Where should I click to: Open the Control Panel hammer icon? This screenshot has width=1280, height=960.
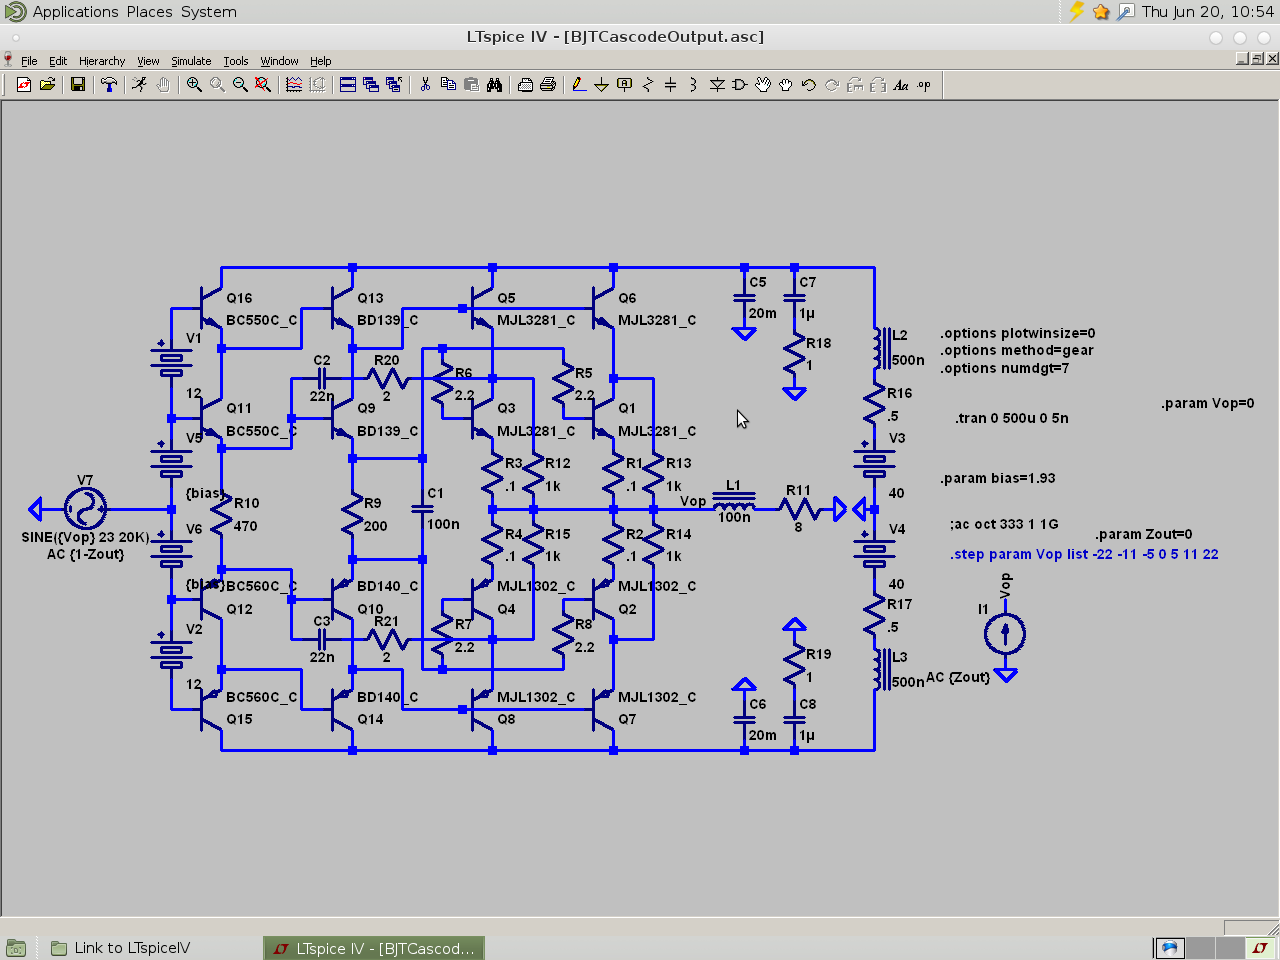click(109, 85)
